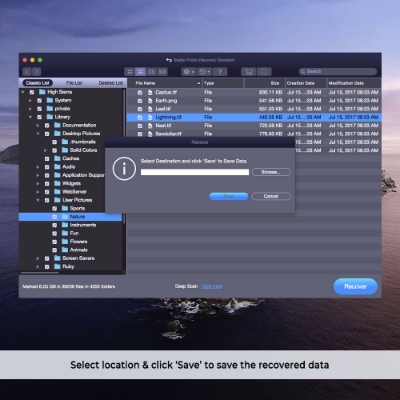Open the gear settings menu

click(188, 72)
